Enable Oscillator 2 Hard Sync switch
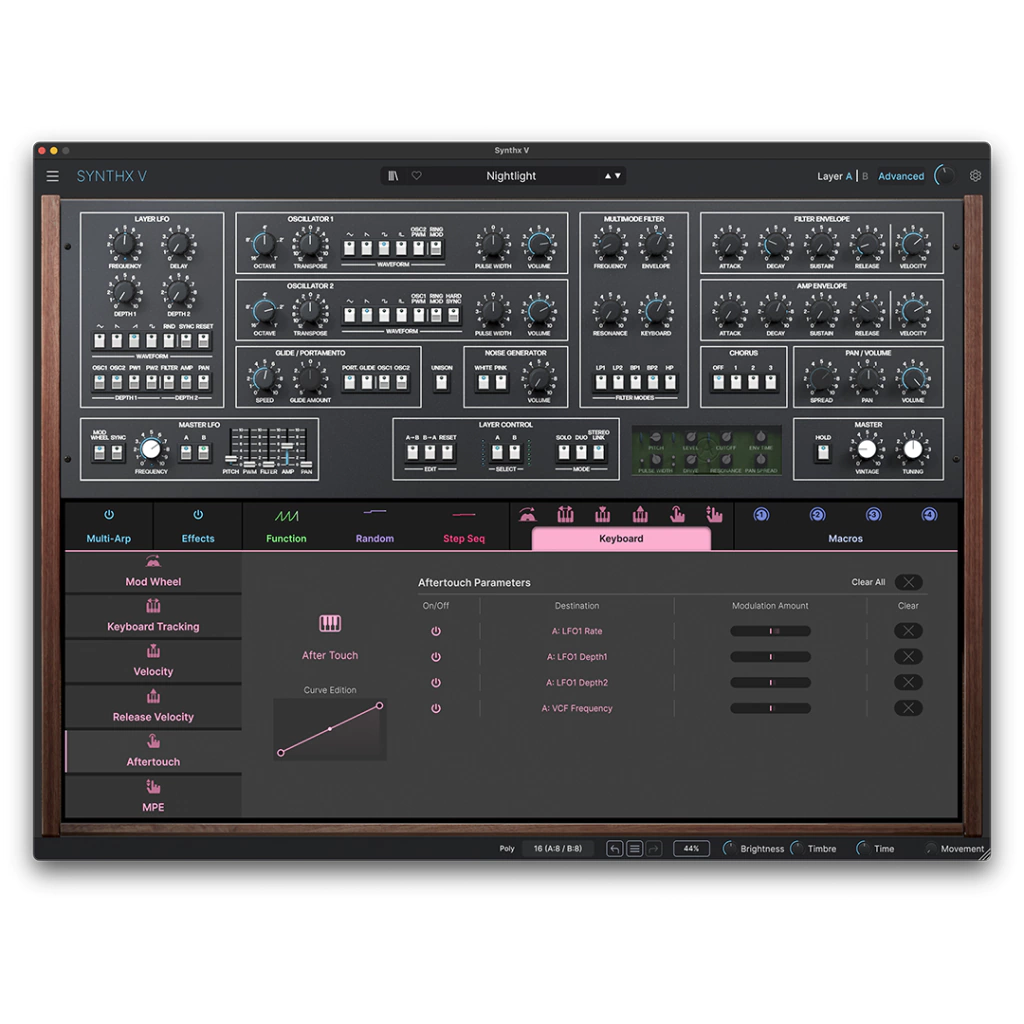 [x=453, y=315]
